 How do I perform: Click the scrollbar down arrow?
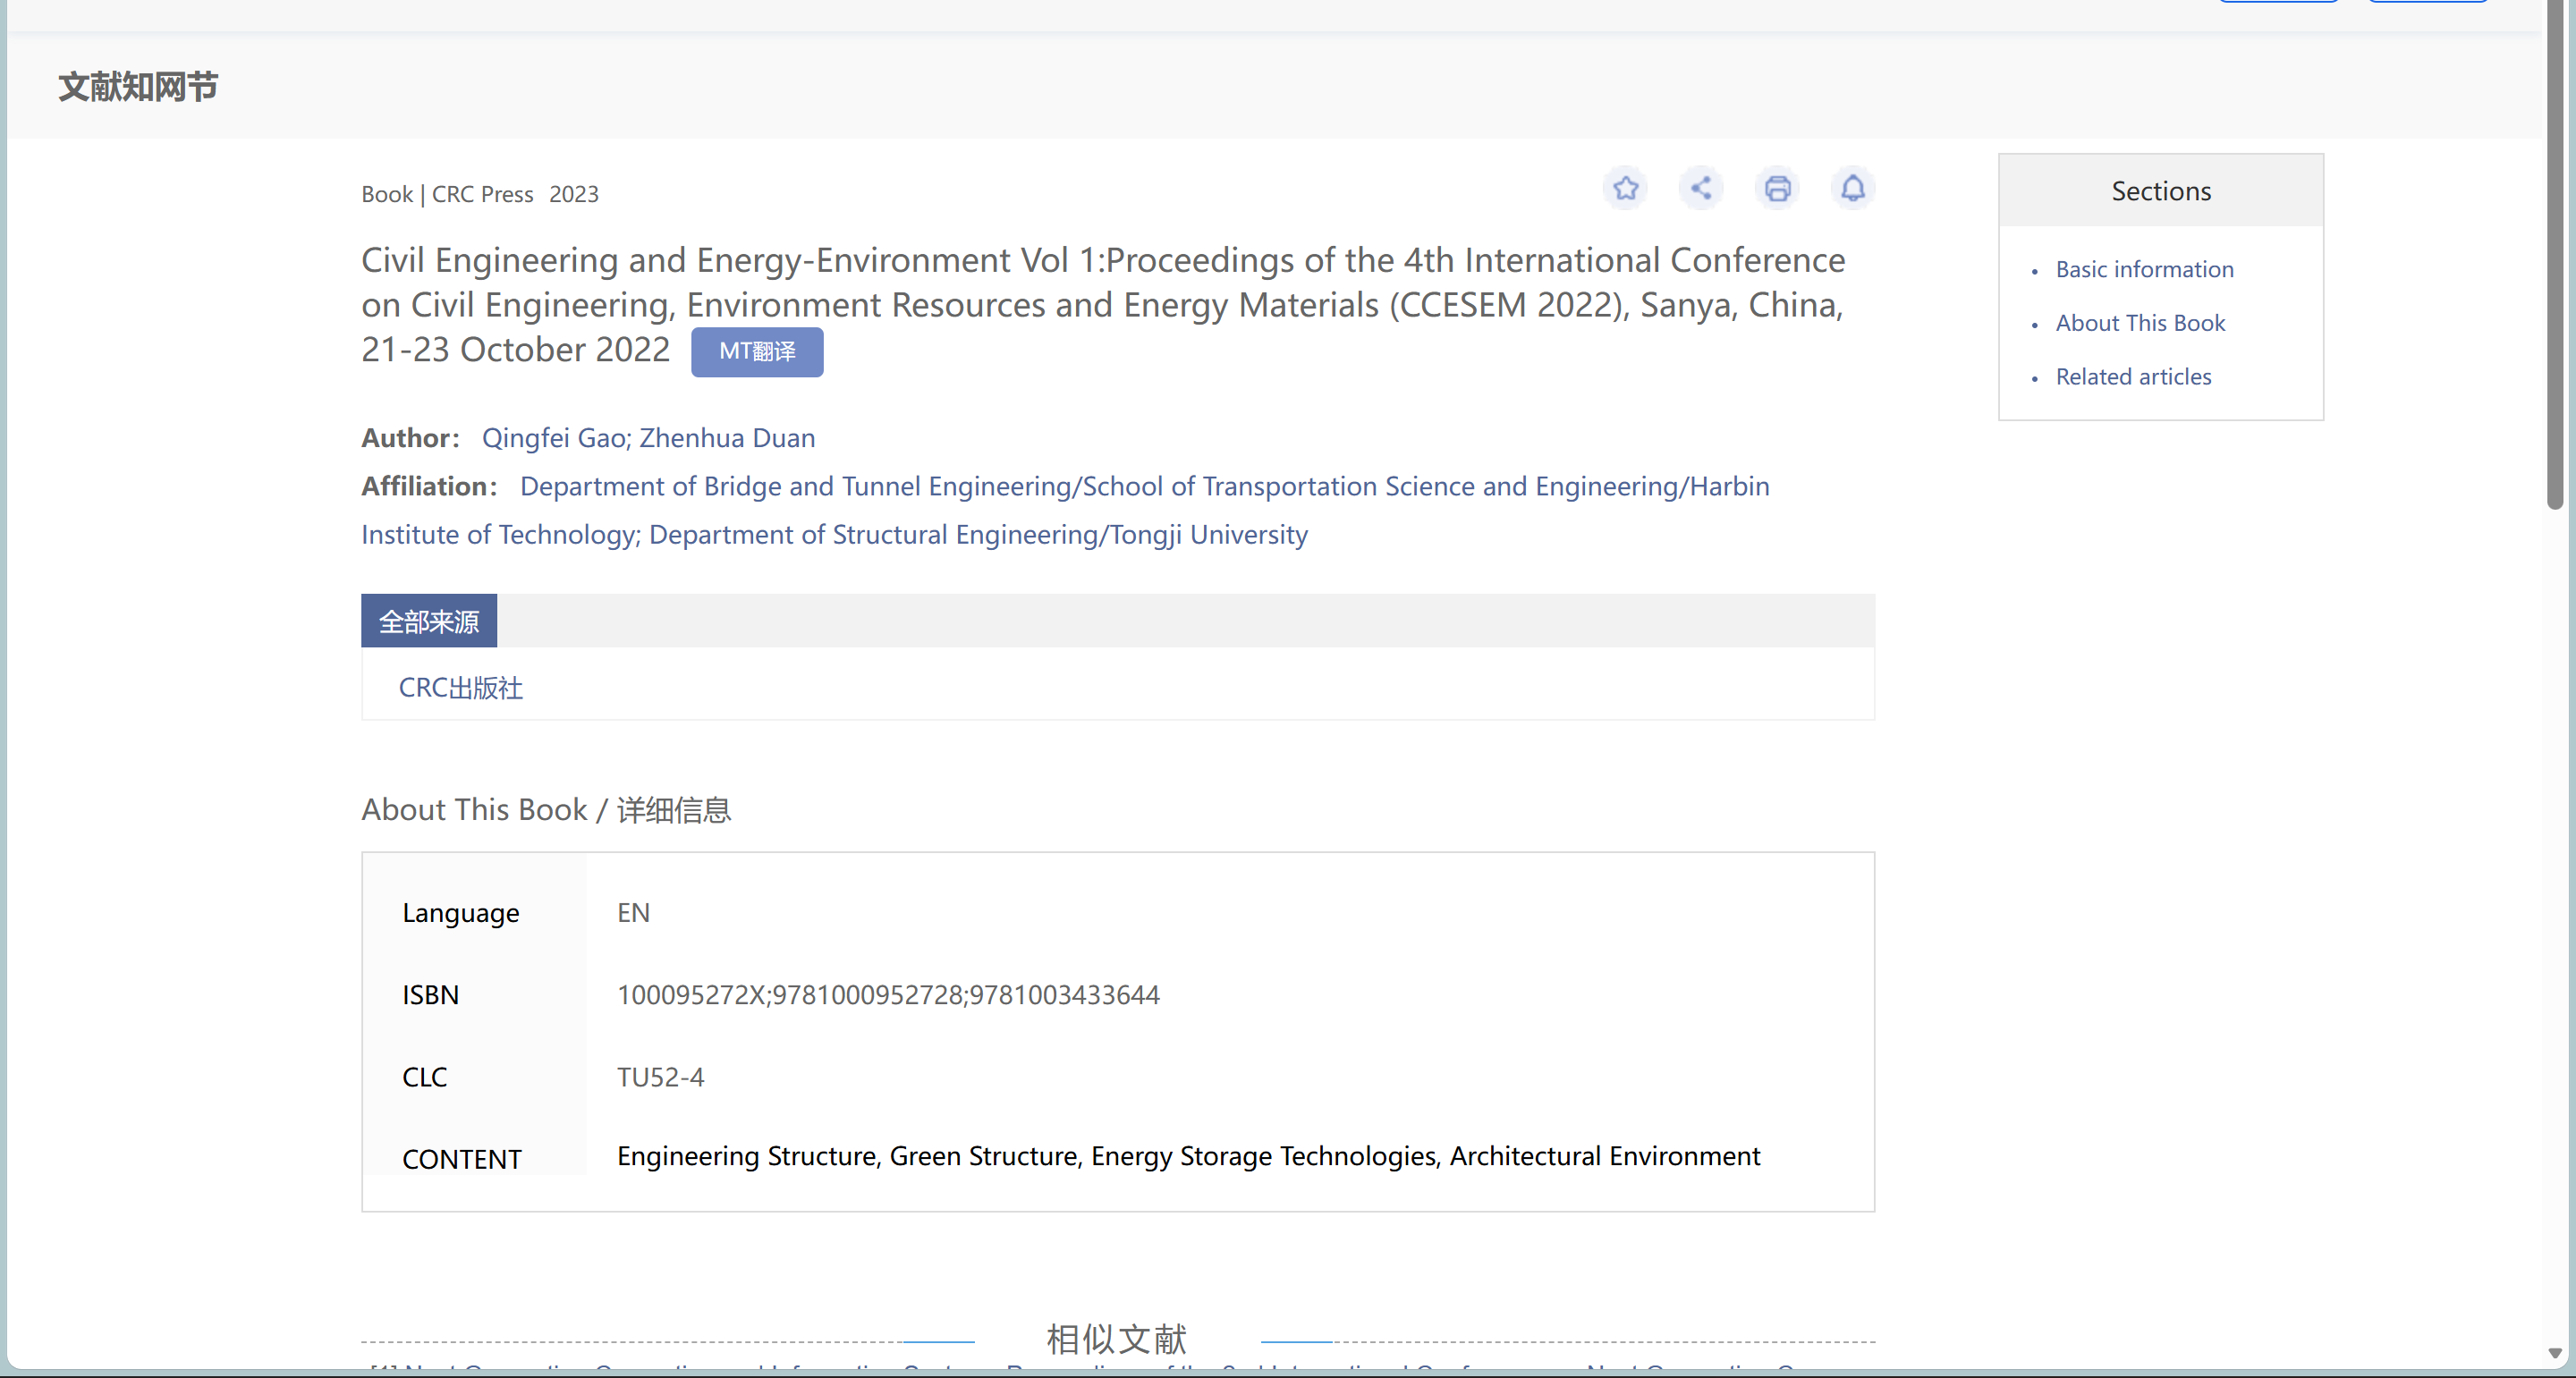(x=2555, y=1353)
